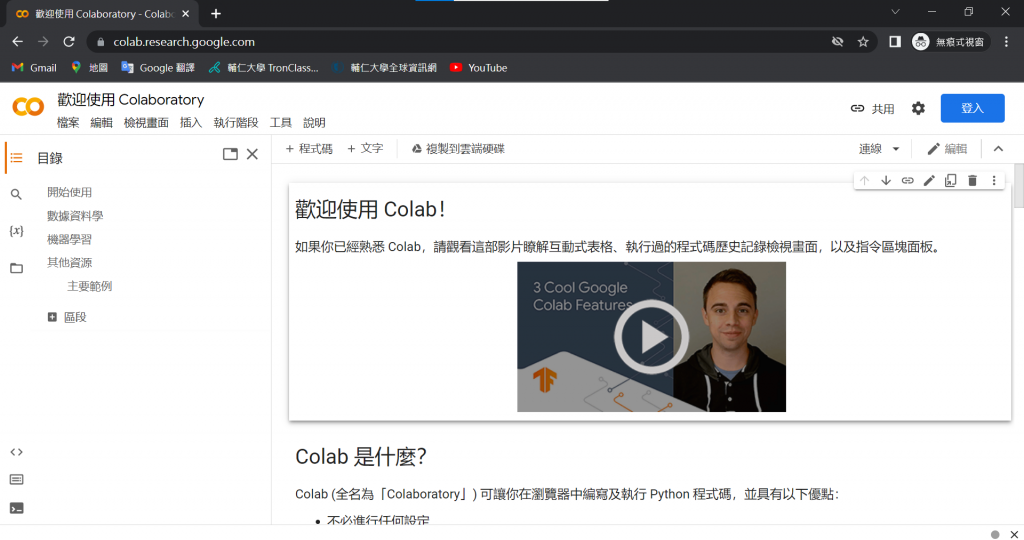Add a code cell with + 程式碼

pyautogui.click(x=309, y=149)
